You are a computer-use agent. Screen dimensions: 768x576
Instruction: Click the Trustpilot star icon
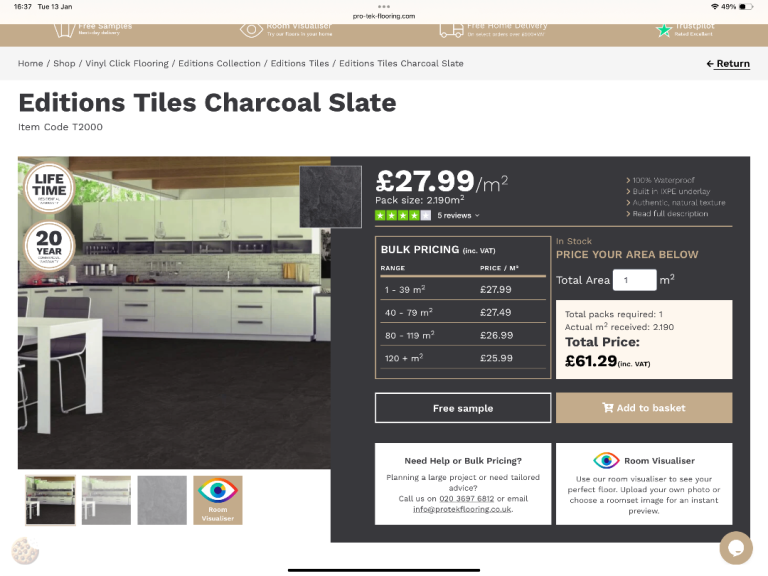(664, 30)
